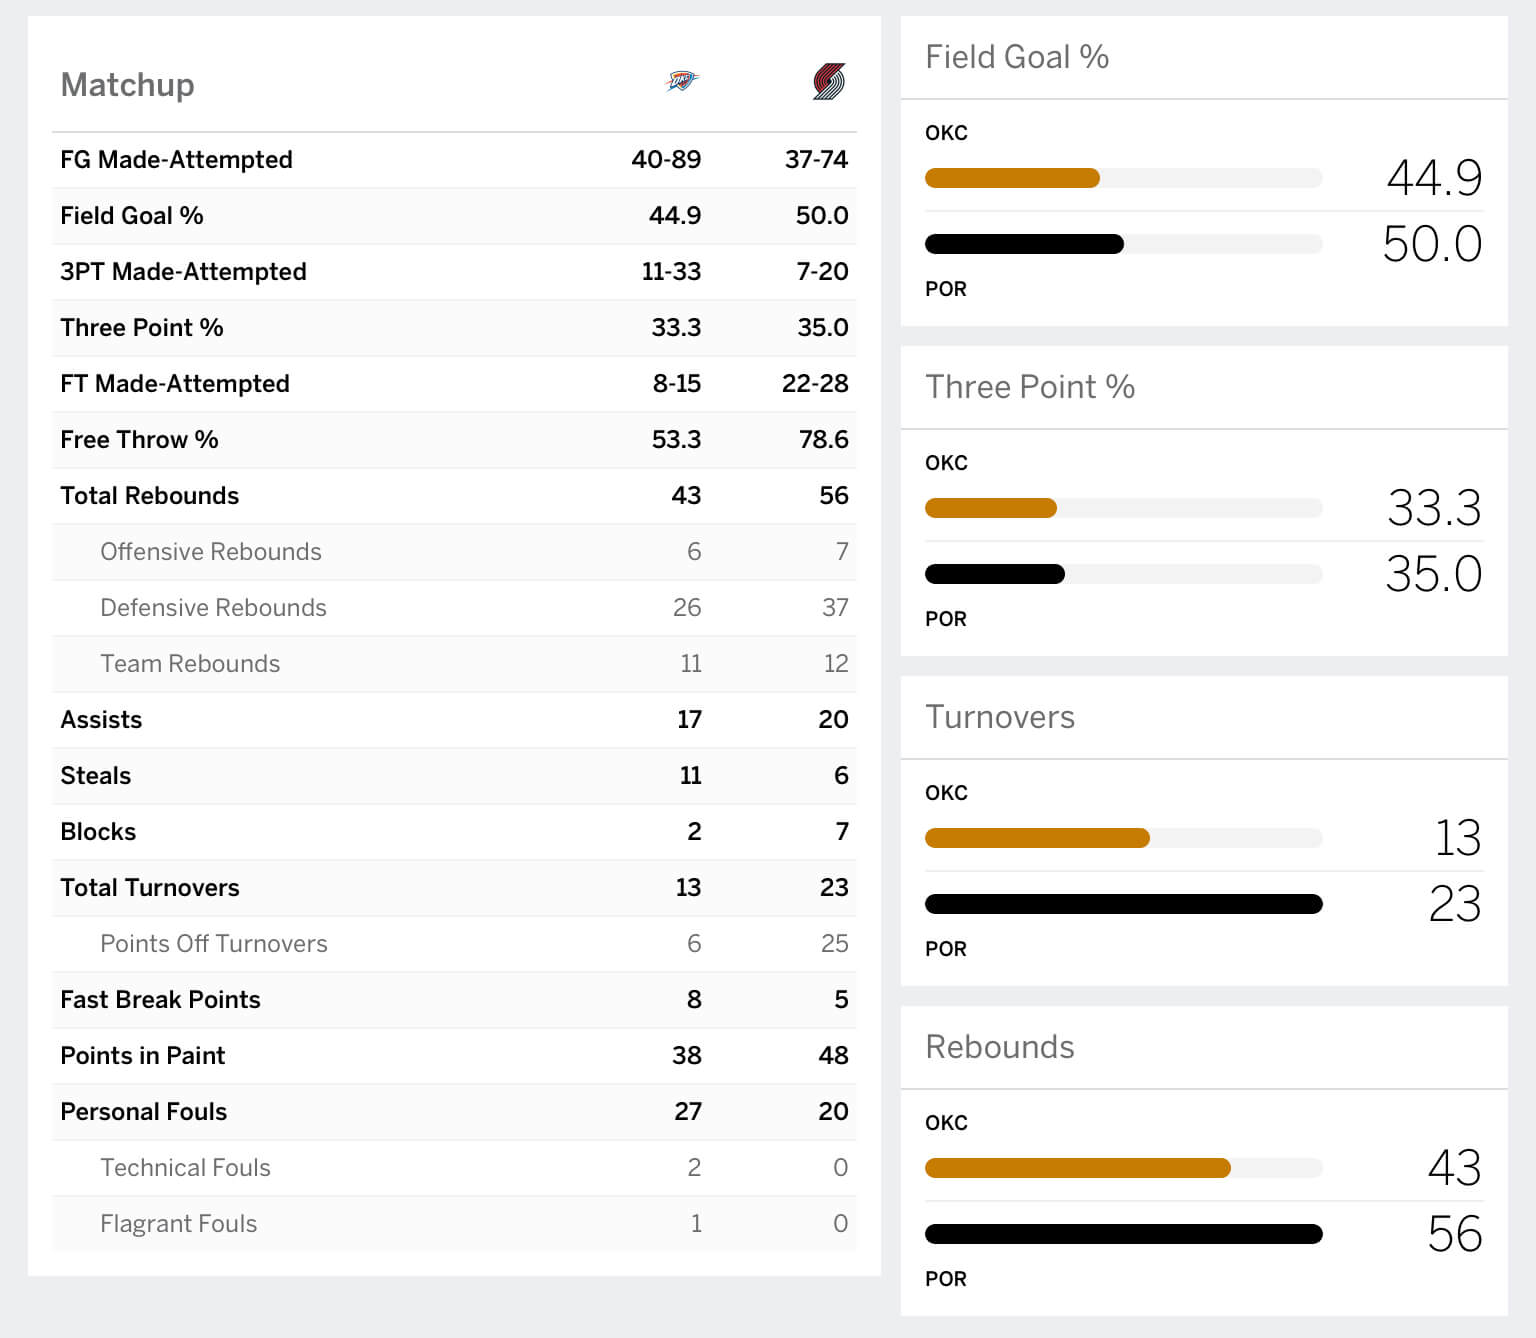Click the Points Off Turnovers sub-row label
1536x1338 pixels.
pyautogui.click(x=213, y=944)
